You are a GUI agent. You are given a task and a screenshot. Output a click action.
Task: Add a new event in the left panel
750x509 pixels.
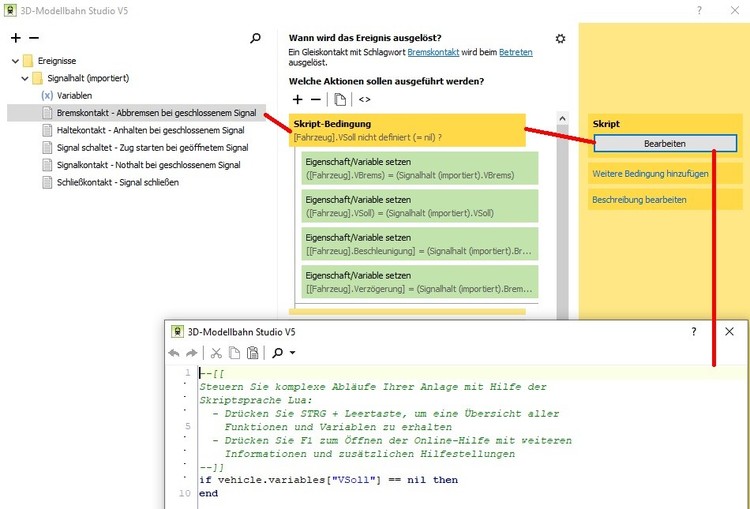(x=15, y=38)
